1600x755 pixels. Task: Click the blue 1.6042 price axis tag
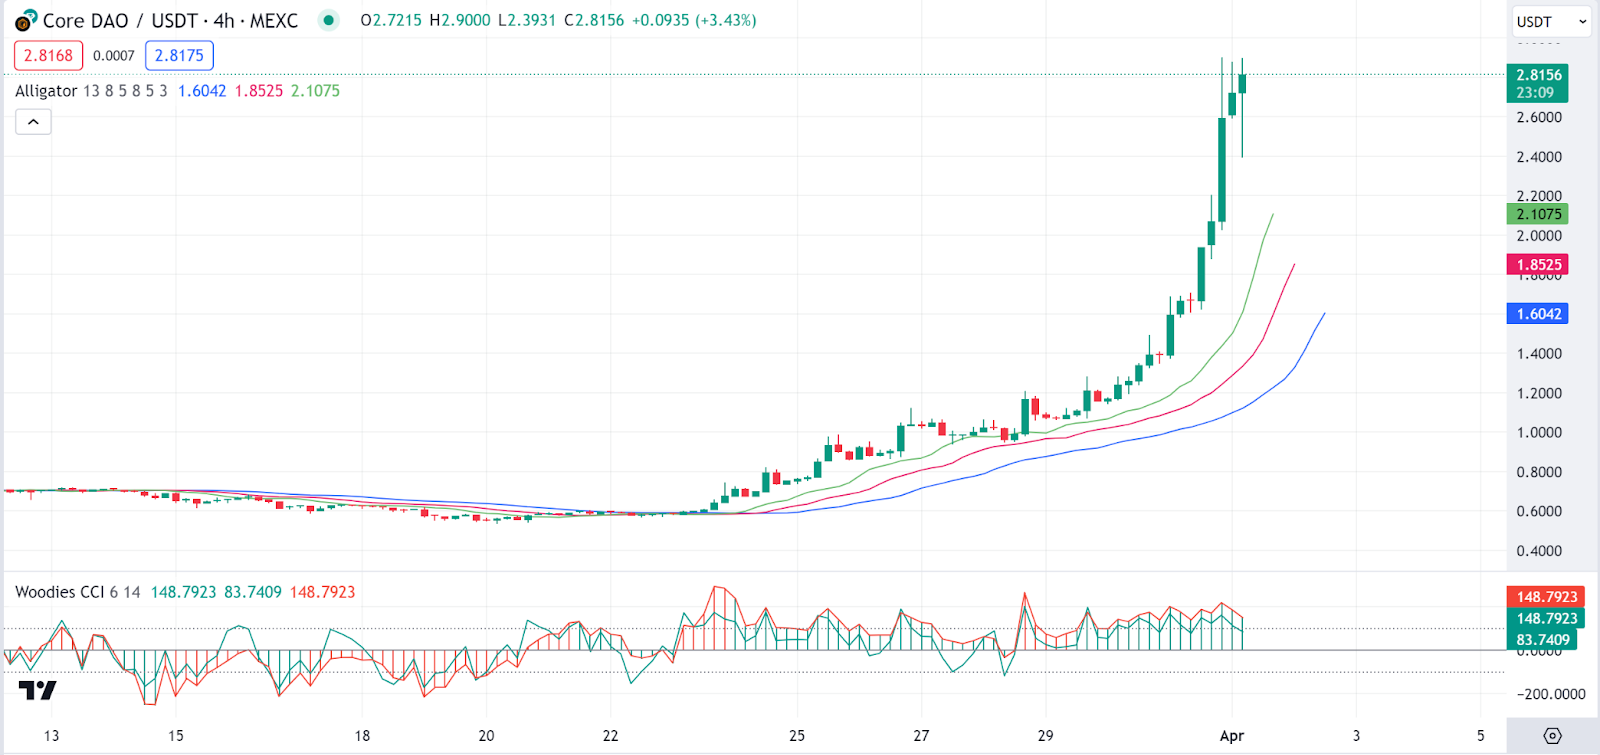point(1537,314)
